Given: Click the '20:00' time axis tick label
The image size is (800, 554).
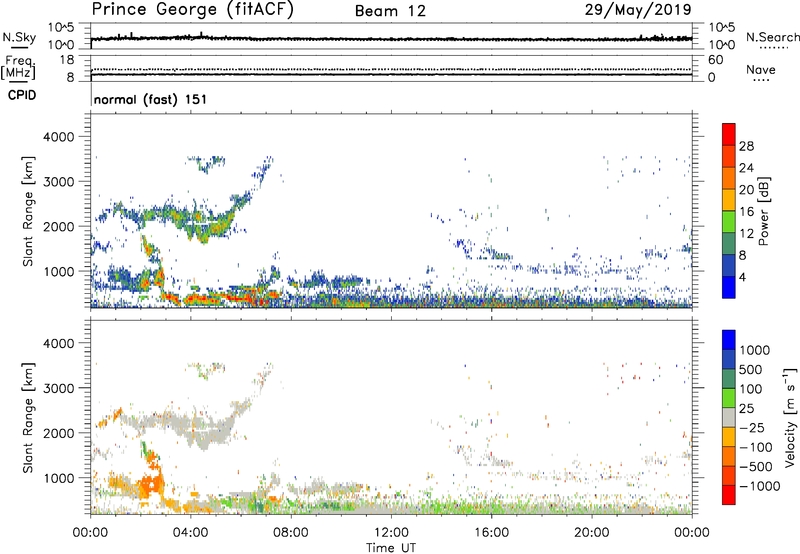Looking at the screenshot, I should pyautogui.click(x=591, y=533).
